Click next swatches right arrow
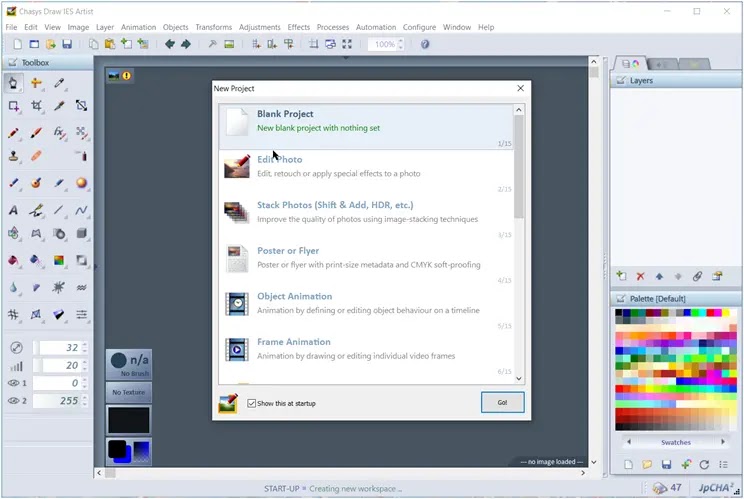 (723, 442)
